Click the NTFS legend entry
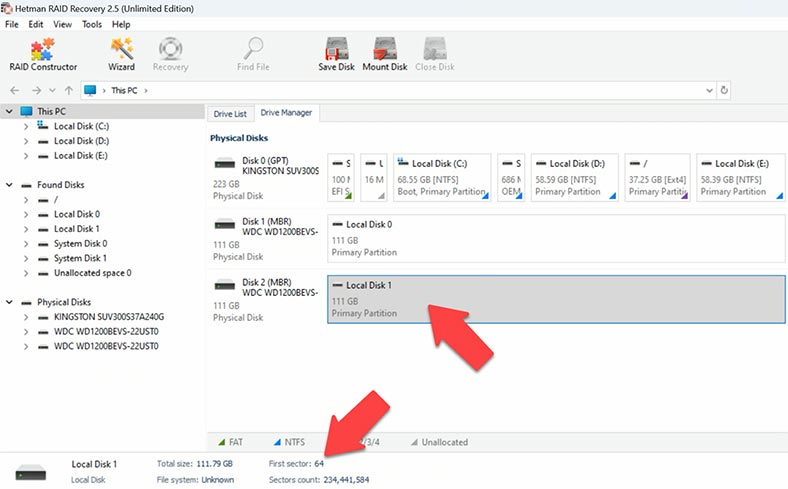 (x=289, y=442)
